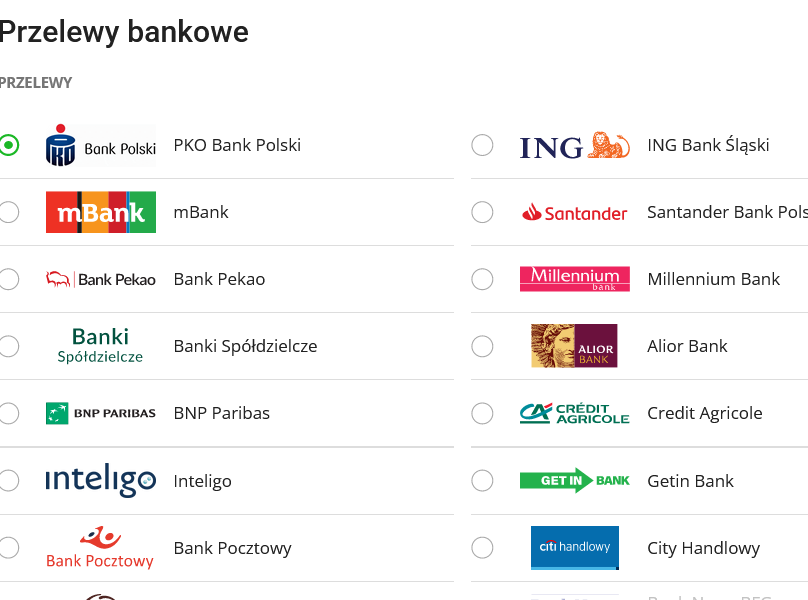This screenshot has height=600, width=808.
Task: Click the BNP Paribas logo
Action: tap(101, 413)
